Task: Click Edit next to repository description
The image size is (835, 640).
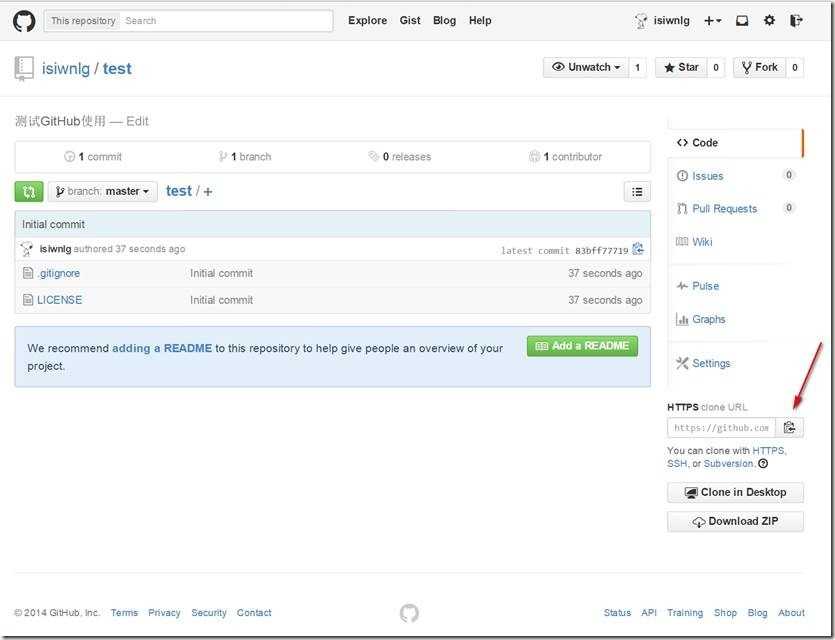Action: 137,121
